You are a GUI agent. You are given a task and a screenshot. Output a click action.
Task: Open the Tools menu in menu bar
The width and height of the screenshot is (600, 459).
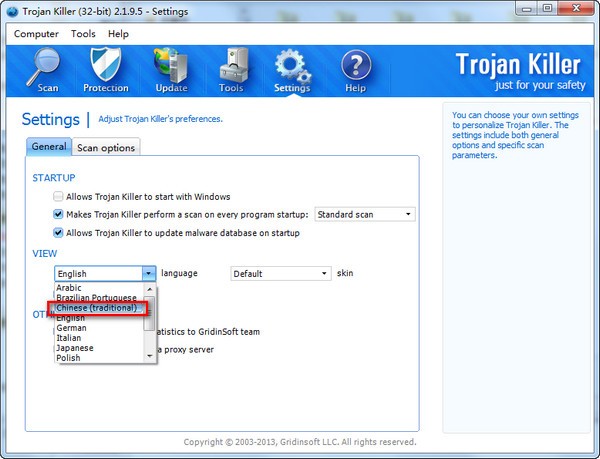coord(83,34)
